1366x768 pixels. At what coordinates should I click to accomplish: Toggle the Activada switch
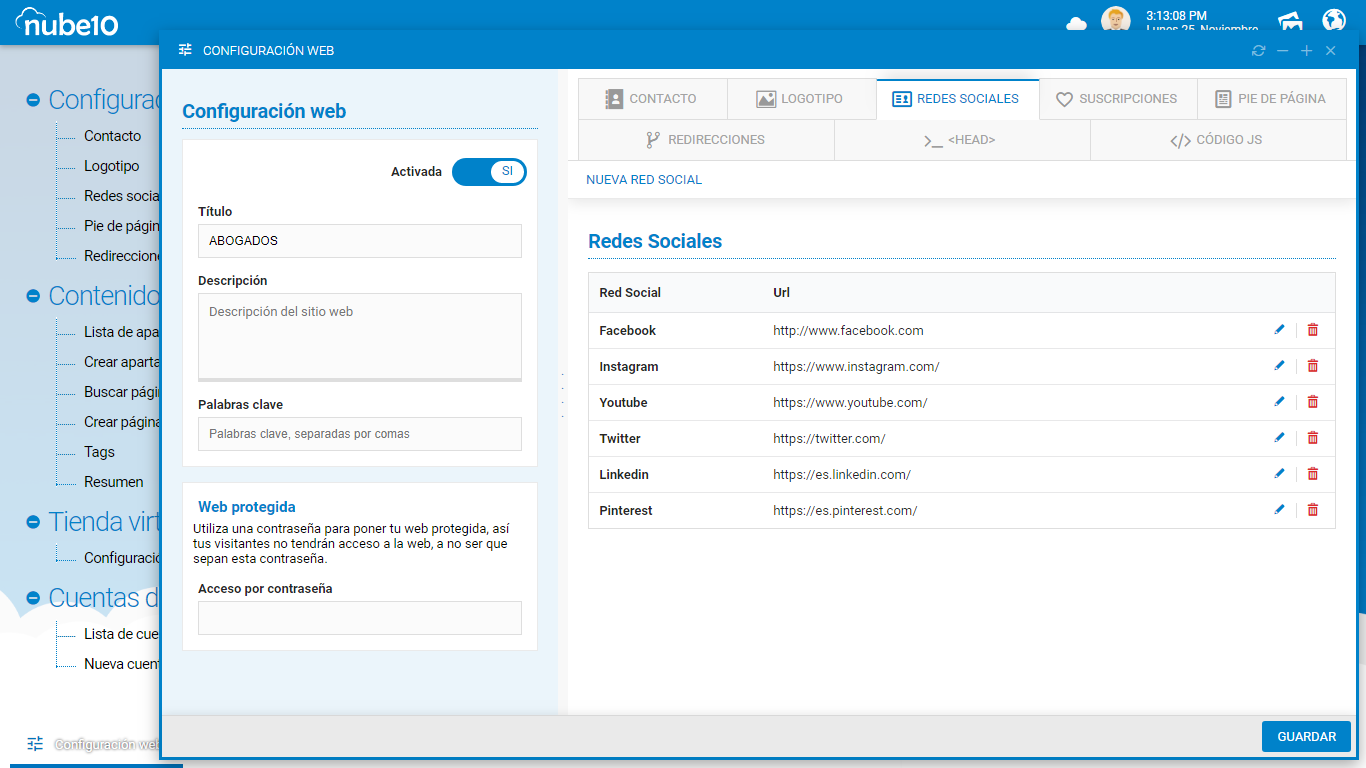tap(489, 172)
